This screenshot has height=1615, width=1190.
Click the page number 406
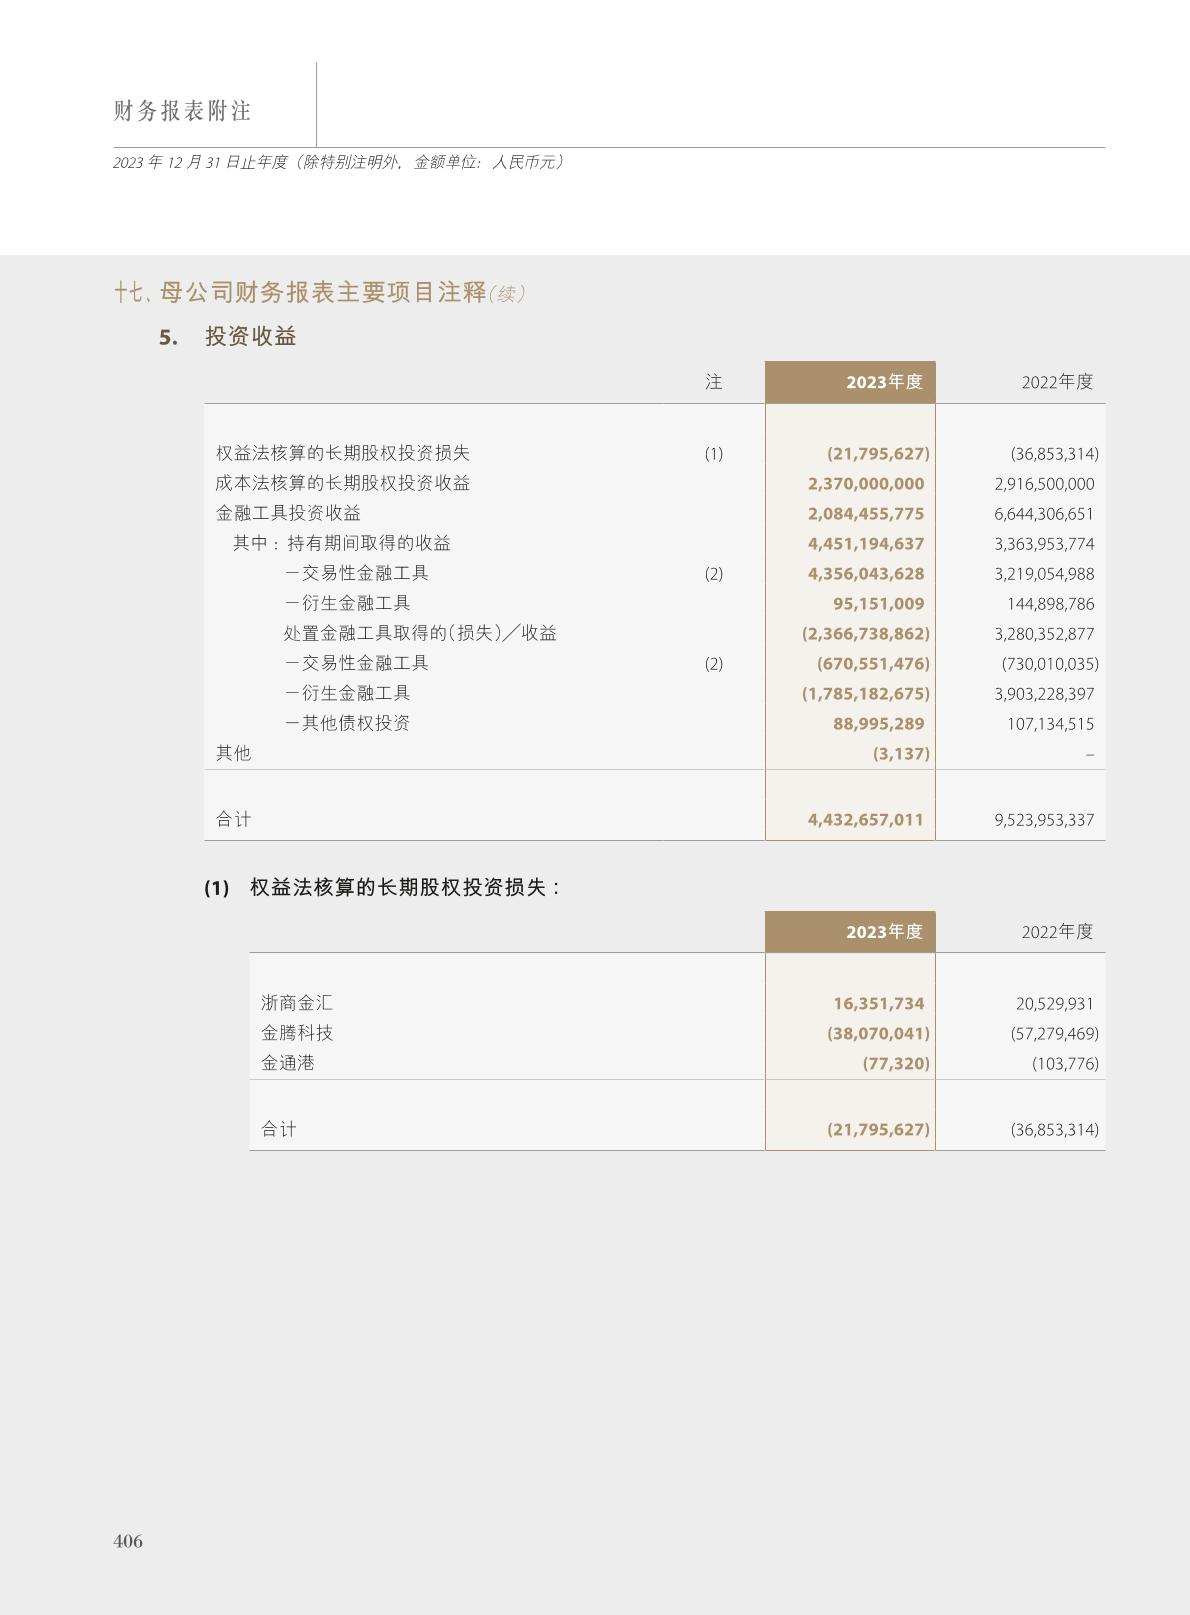128,1541
